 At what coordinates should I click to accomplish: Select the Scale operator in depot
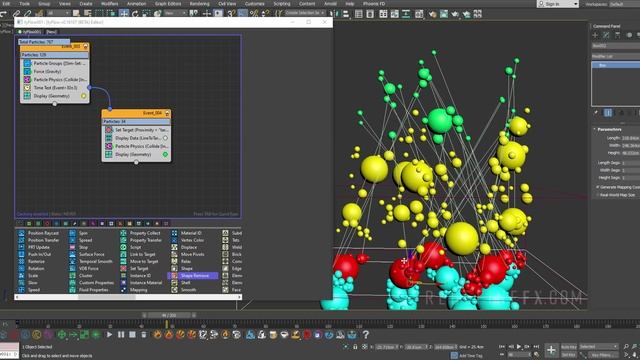(x=28, y=276)
